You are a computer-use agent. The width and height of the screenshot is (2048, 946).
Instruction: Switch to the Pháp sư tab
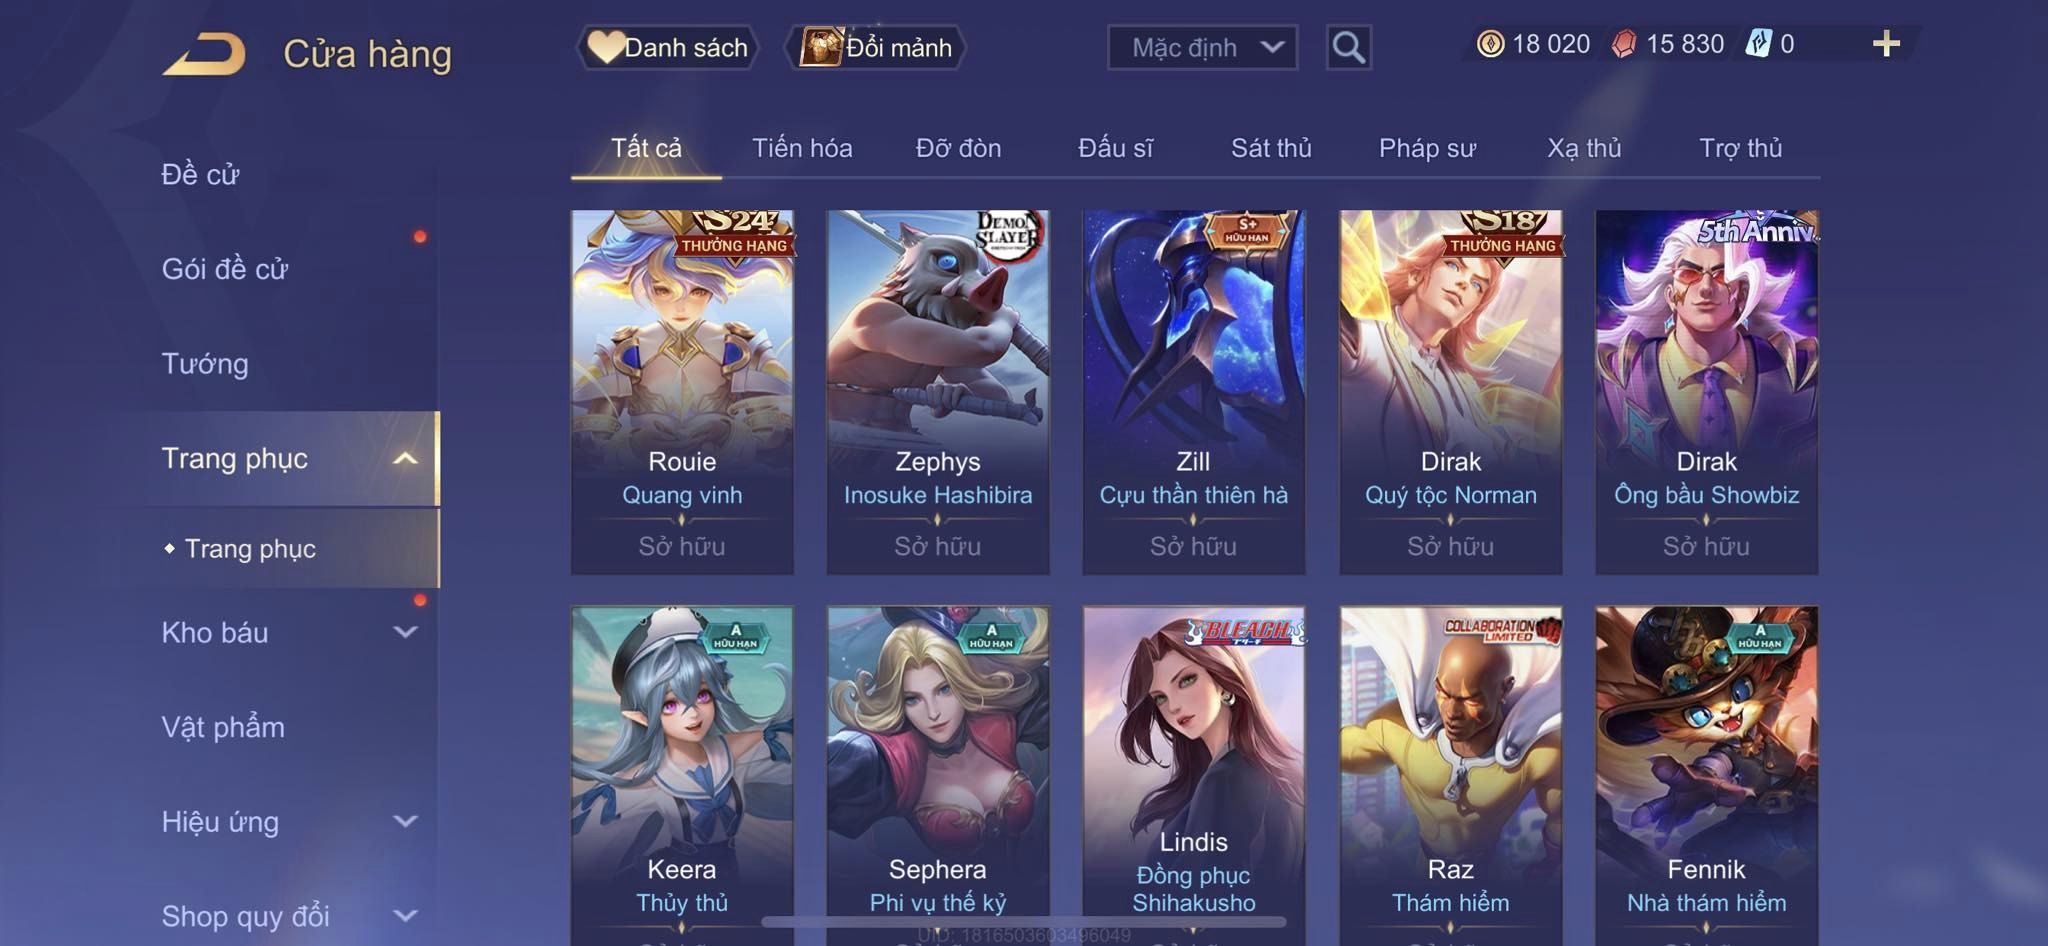(x=1427, y=148)
